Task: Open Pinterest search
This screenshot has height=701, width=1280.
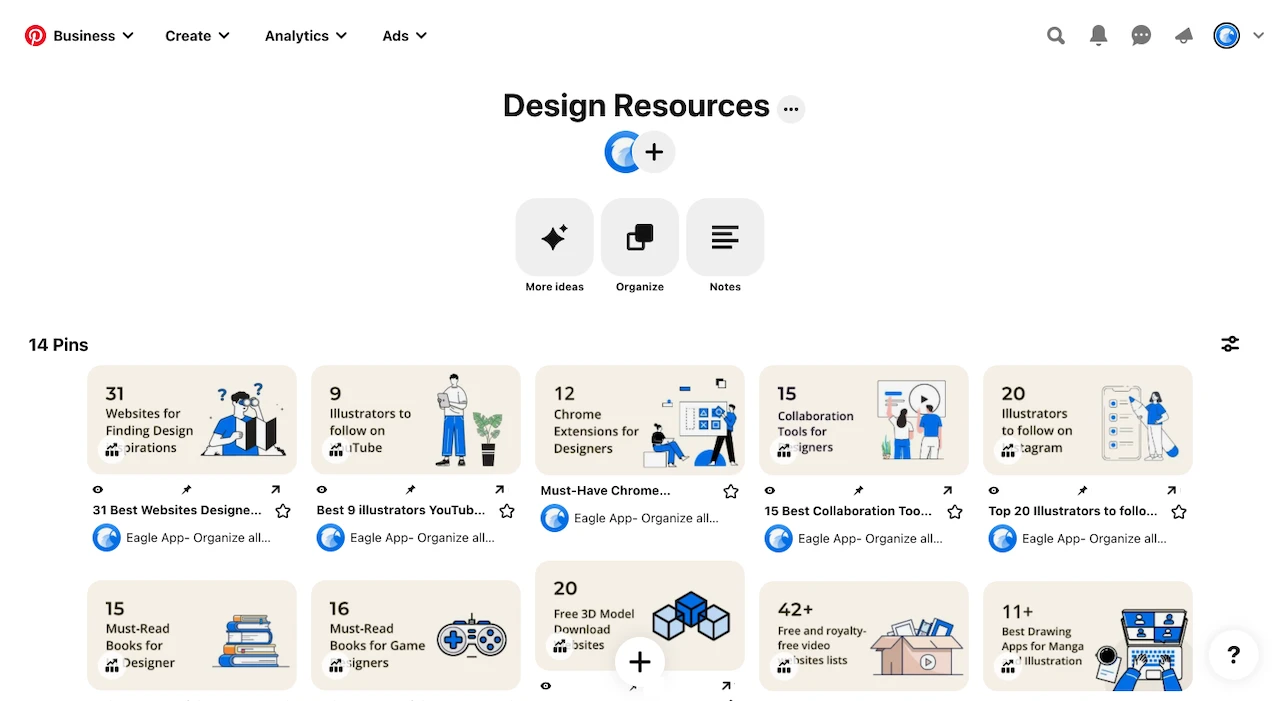Action: [x=1056, y=35]
